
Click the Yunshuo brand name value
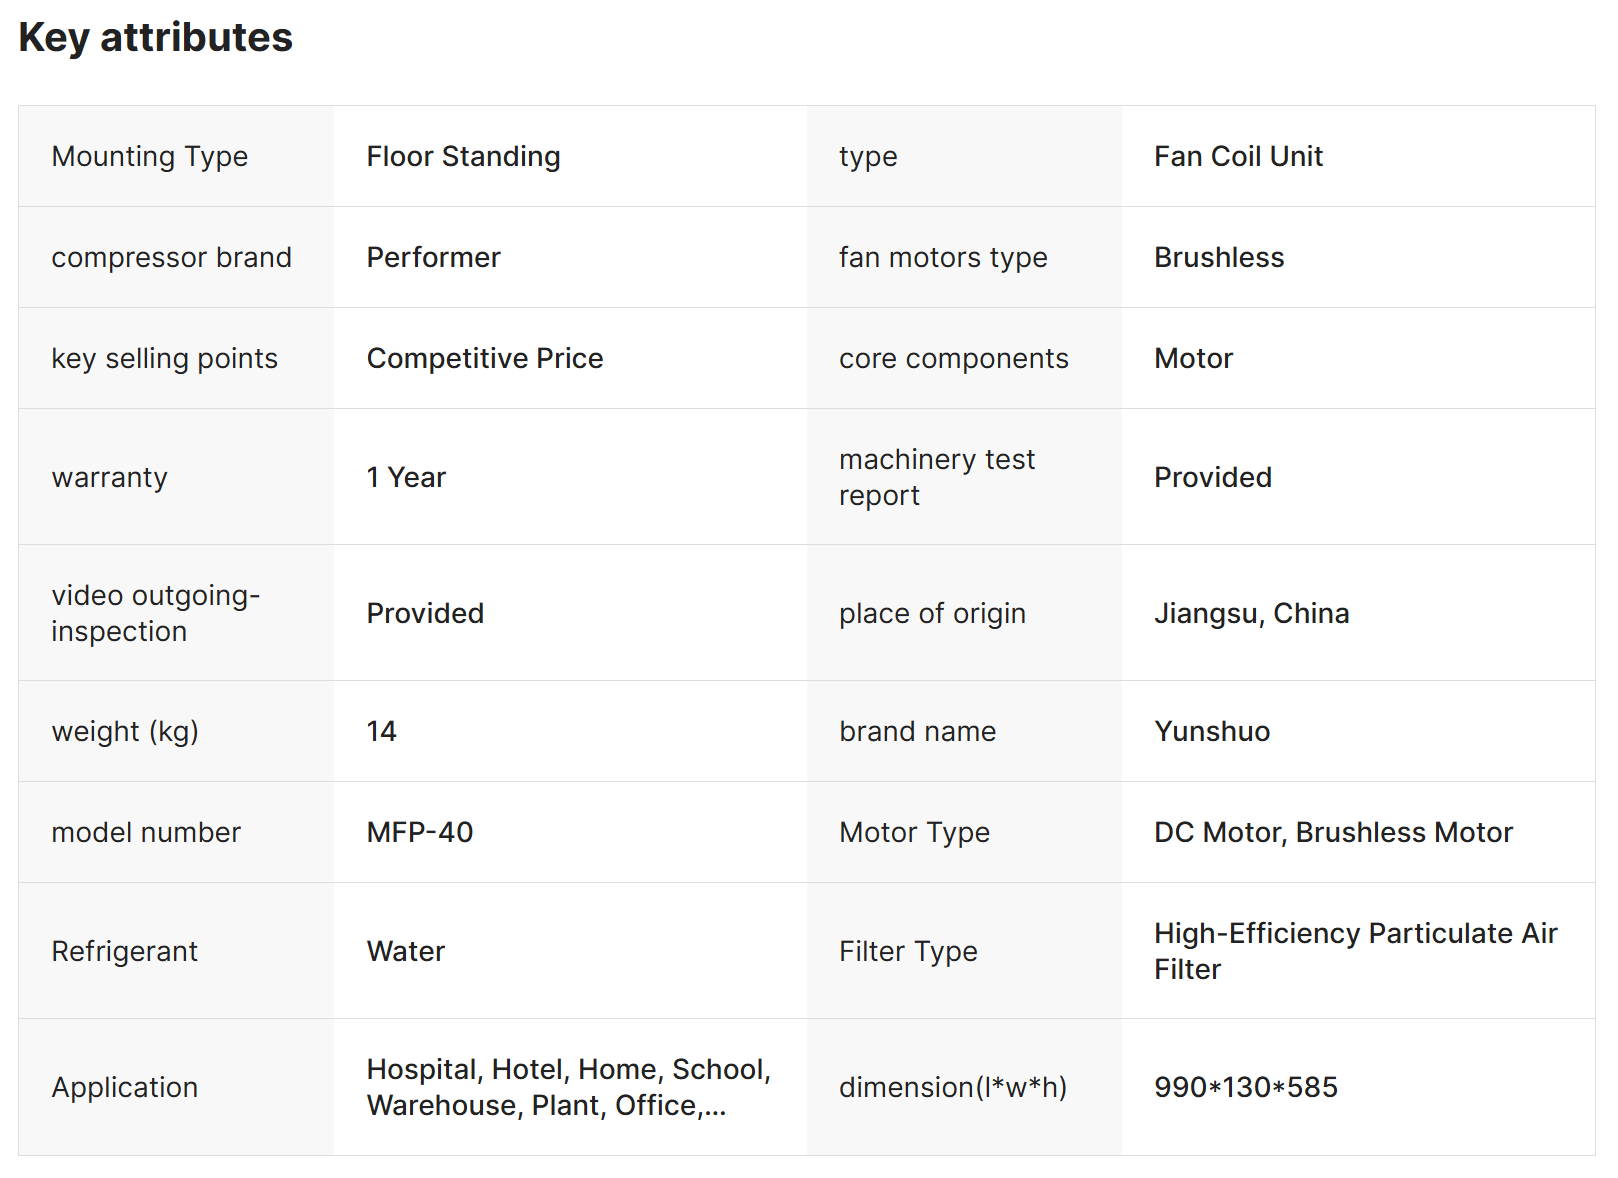[x=1212, y=732]
